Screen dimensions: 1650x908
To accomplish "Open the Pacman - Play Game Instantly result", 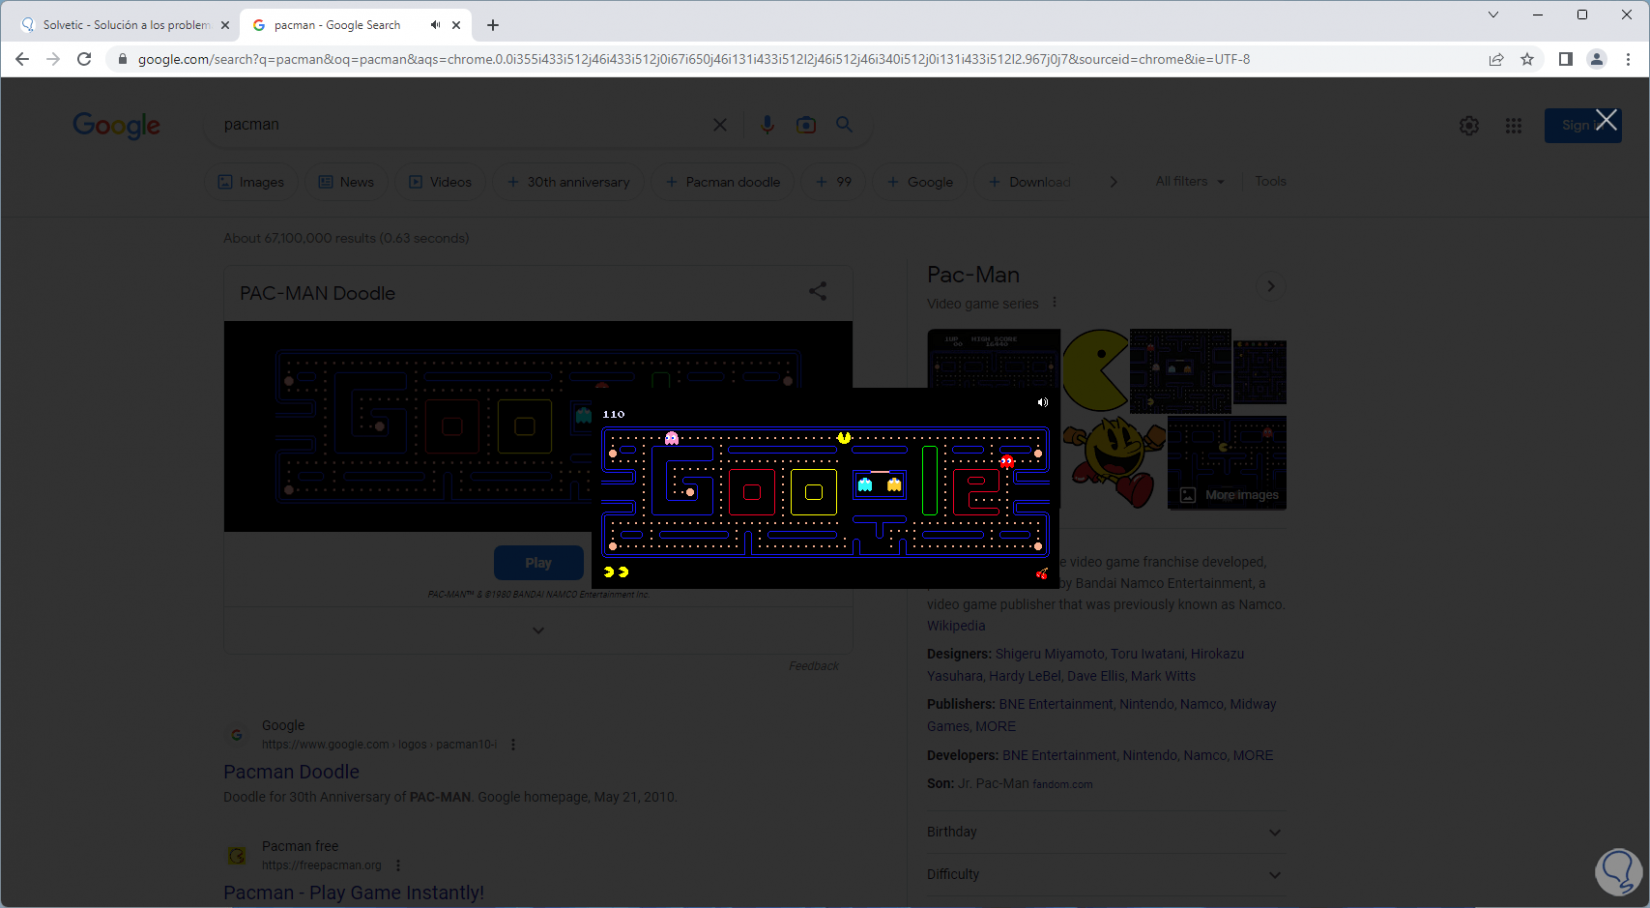I will (x=353, y=893).
